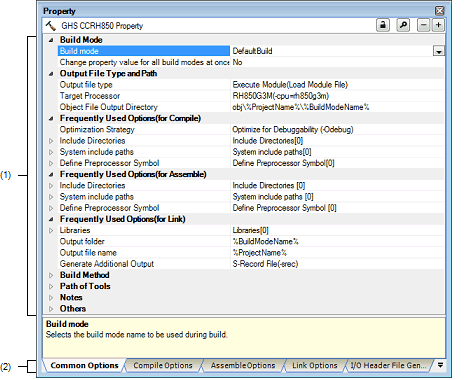This screenshot has height=380, width=474.
Task: Click the '%ProjectName%' output file name value
Action: pyautogui.click(x=260, y=253)
